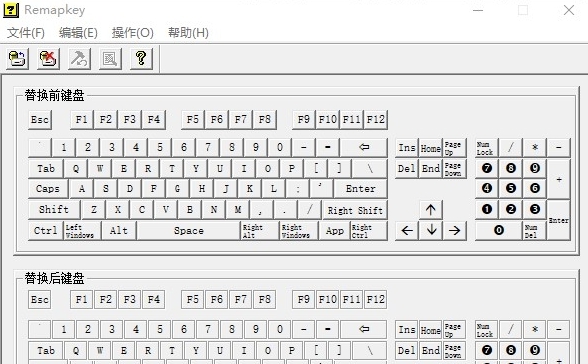
Task: Click the red X discard toolbar icon
Action: [x=48, y=59]
